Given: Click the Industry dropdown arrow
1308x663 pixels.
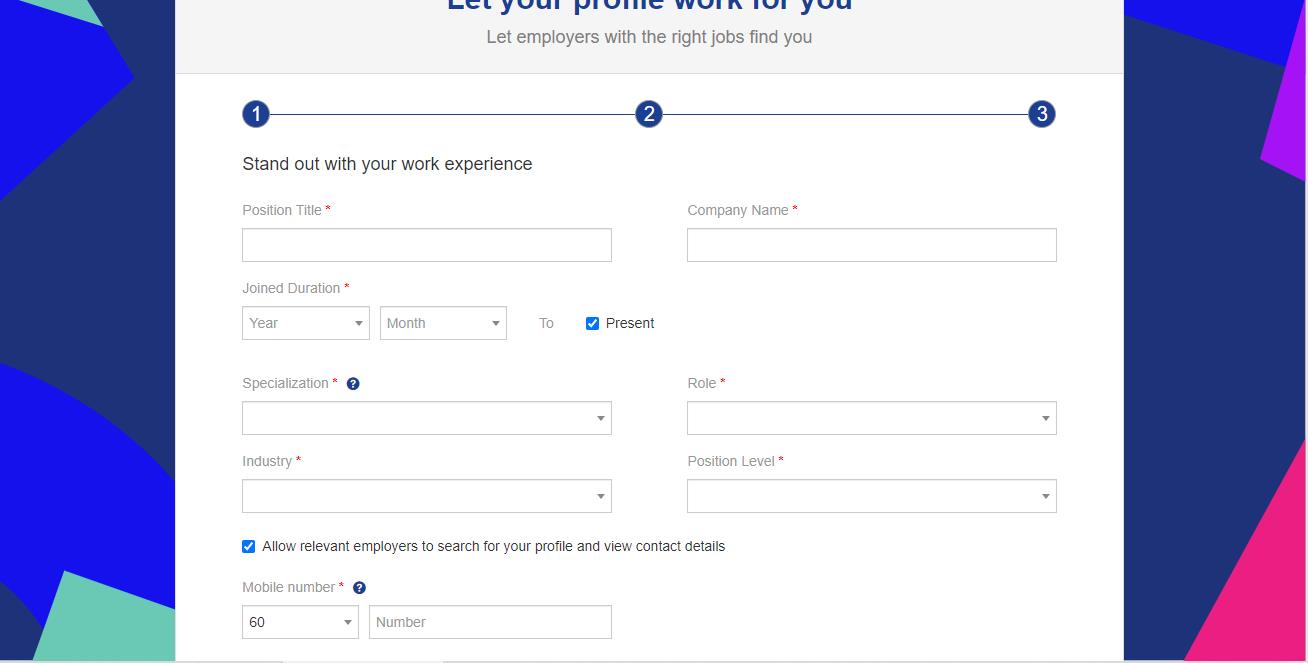Looking at the screenshot, I should click(600, 496).
